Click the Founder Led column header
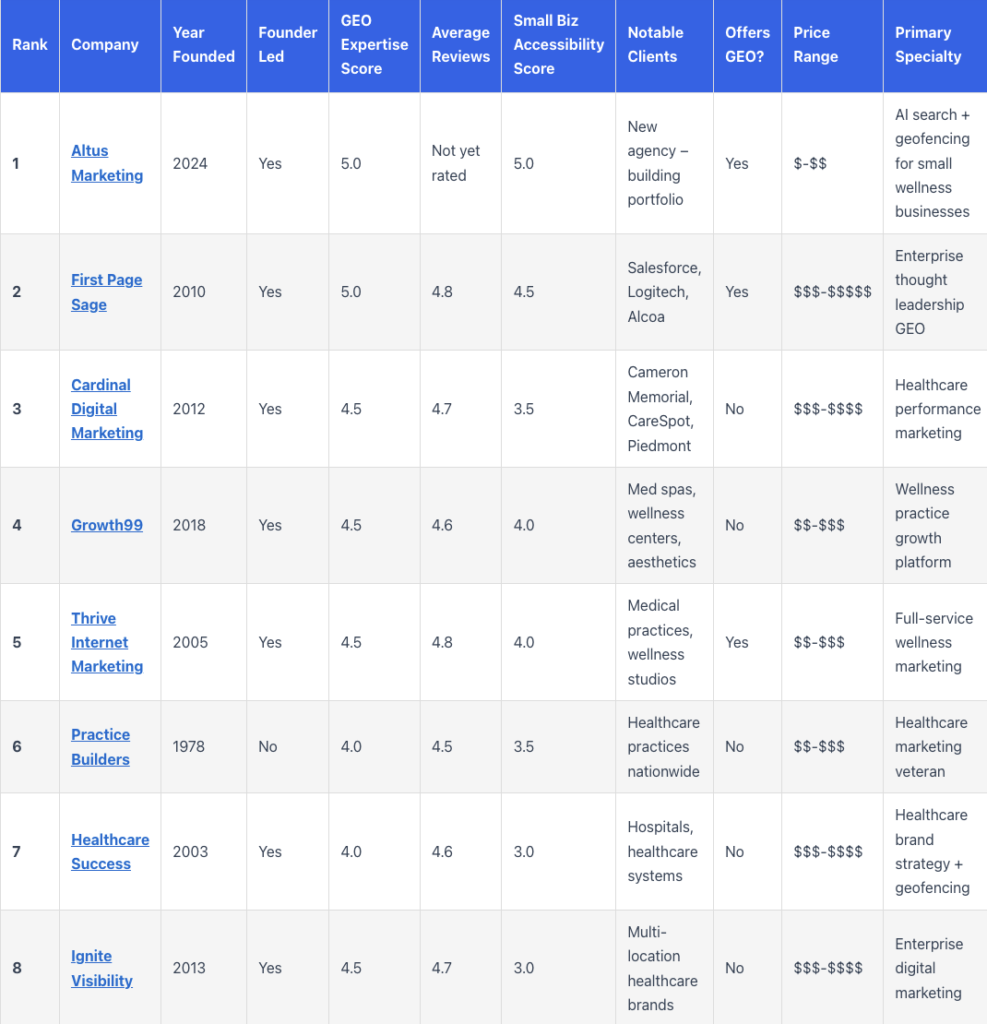This screenshot has width=987, height=1024. [x=287, y=45]
